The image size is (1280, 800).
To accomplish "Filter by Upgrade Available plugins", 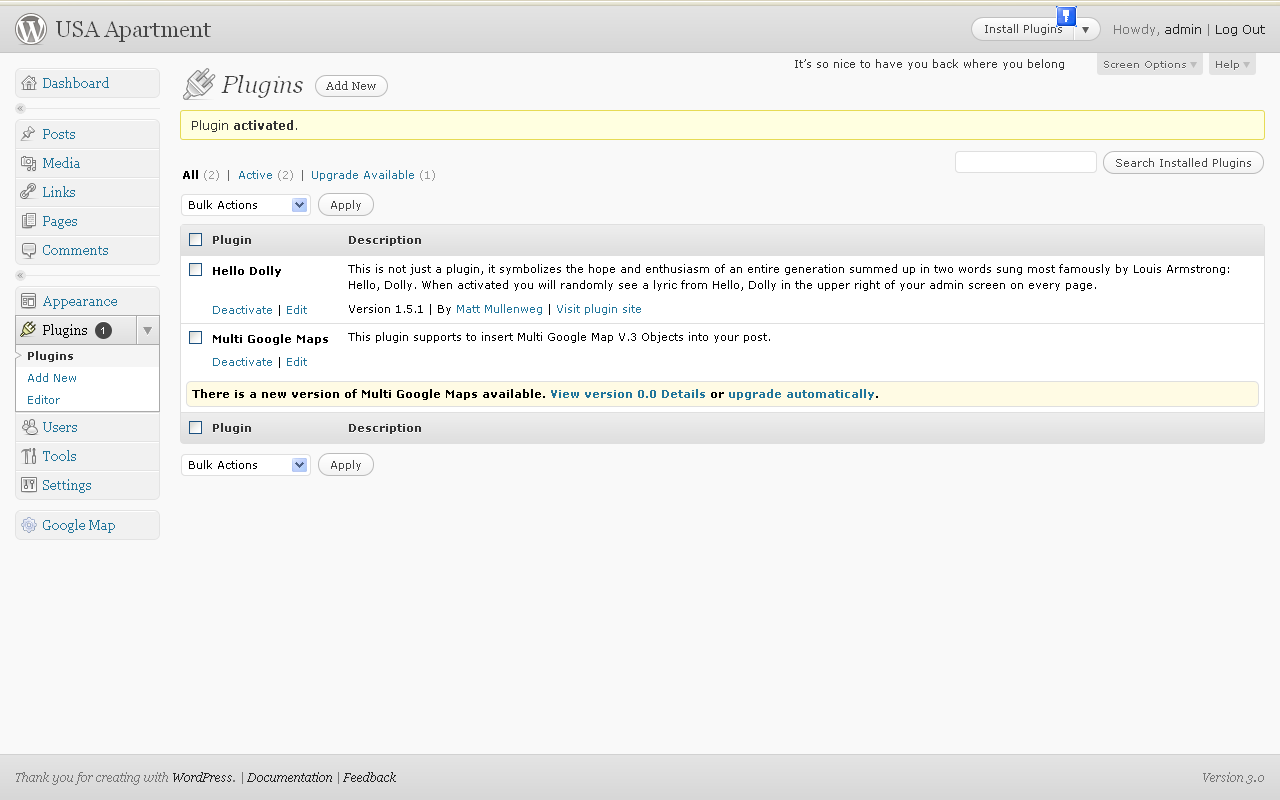I will point(363,175).
